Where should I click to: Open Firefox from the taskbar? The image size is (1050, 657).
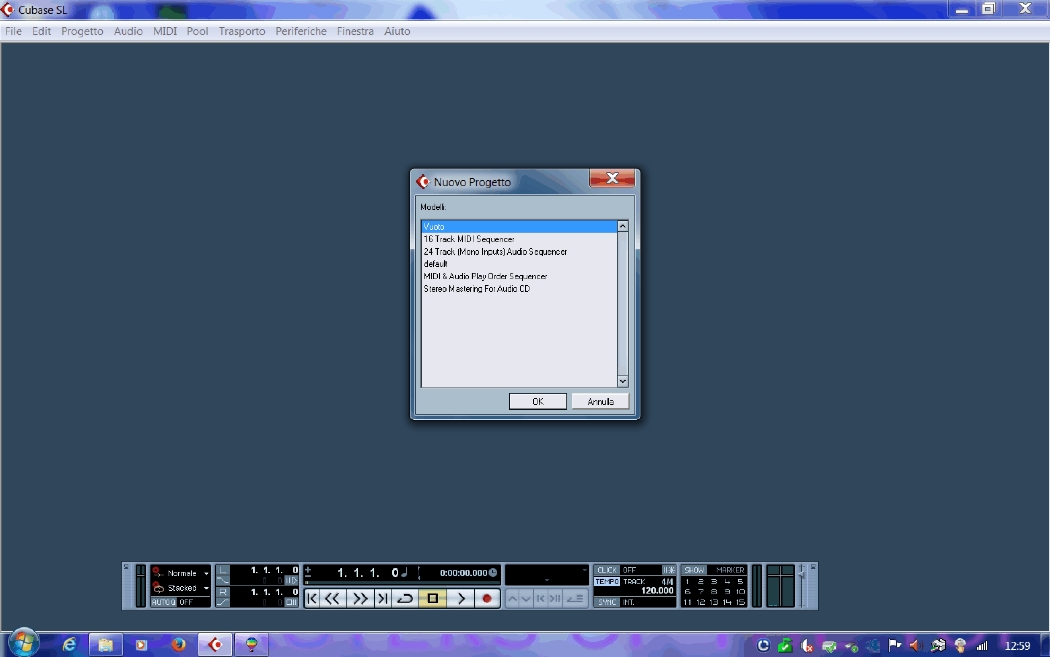[178, 644]
